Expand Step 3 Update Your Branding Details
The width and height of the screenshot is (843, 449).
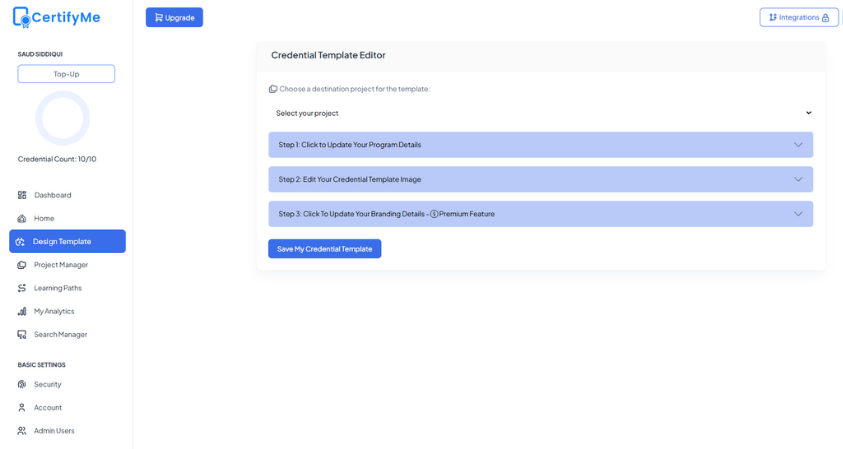click(x=541, y=214)
